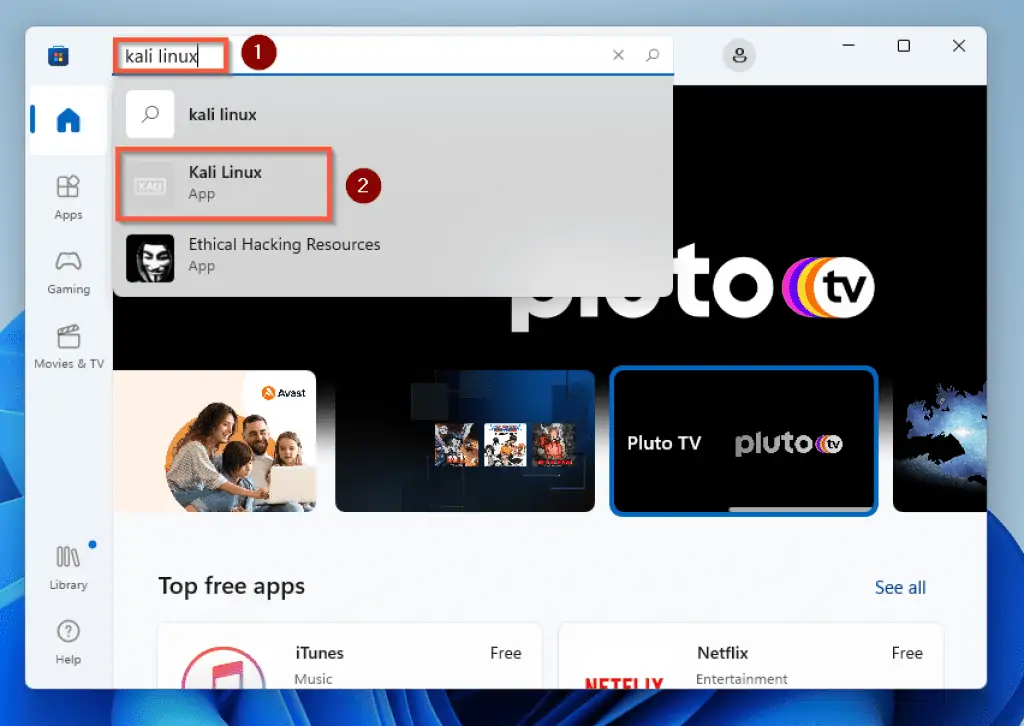This screenshot has width=1024, height=726.
Task: Open the Apps section in sidebar
Action: (x=68, y=196)
